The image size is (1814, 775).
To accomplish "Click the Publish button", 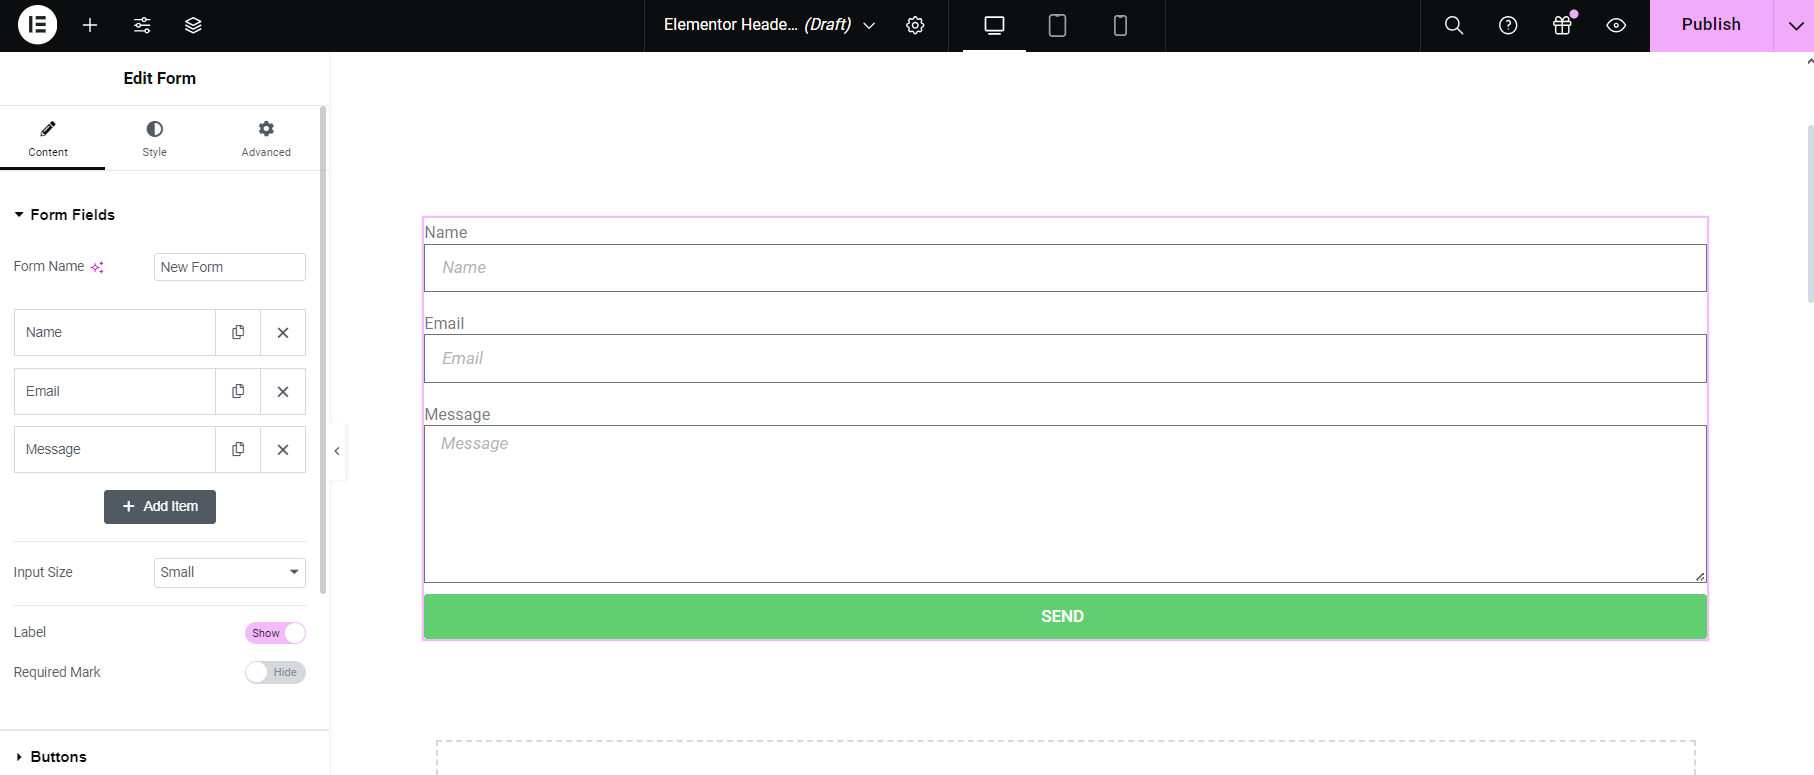I will (x=1711, y=25).
